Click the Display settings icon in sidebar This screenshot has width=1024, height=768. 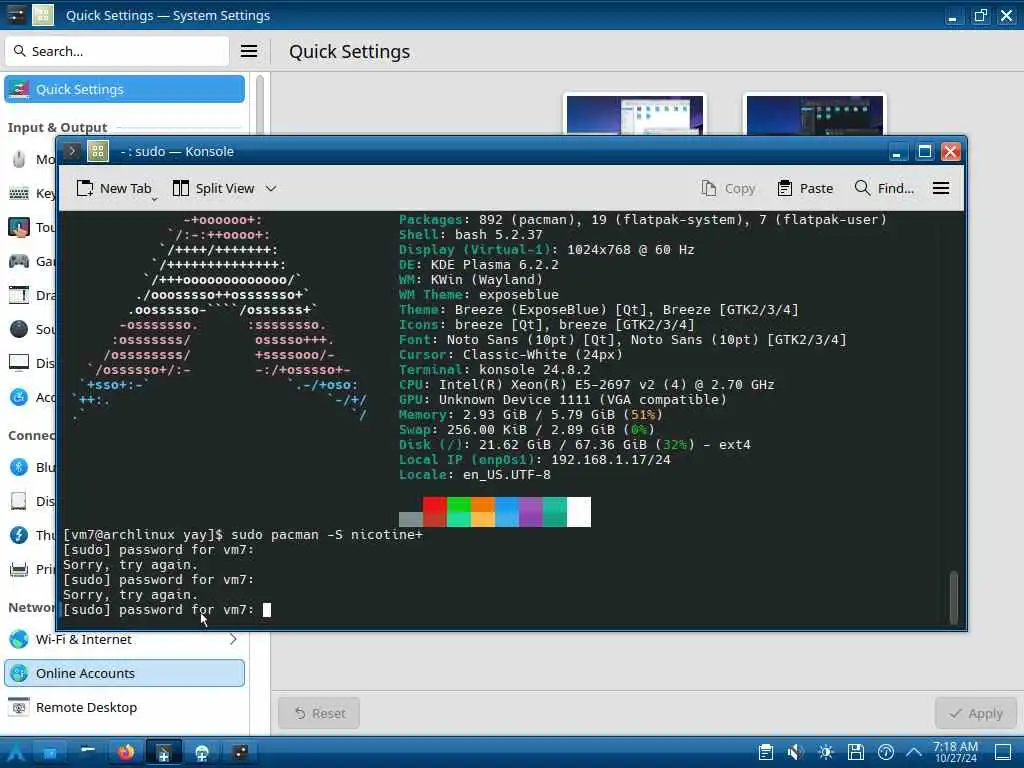tap(19, 363)
